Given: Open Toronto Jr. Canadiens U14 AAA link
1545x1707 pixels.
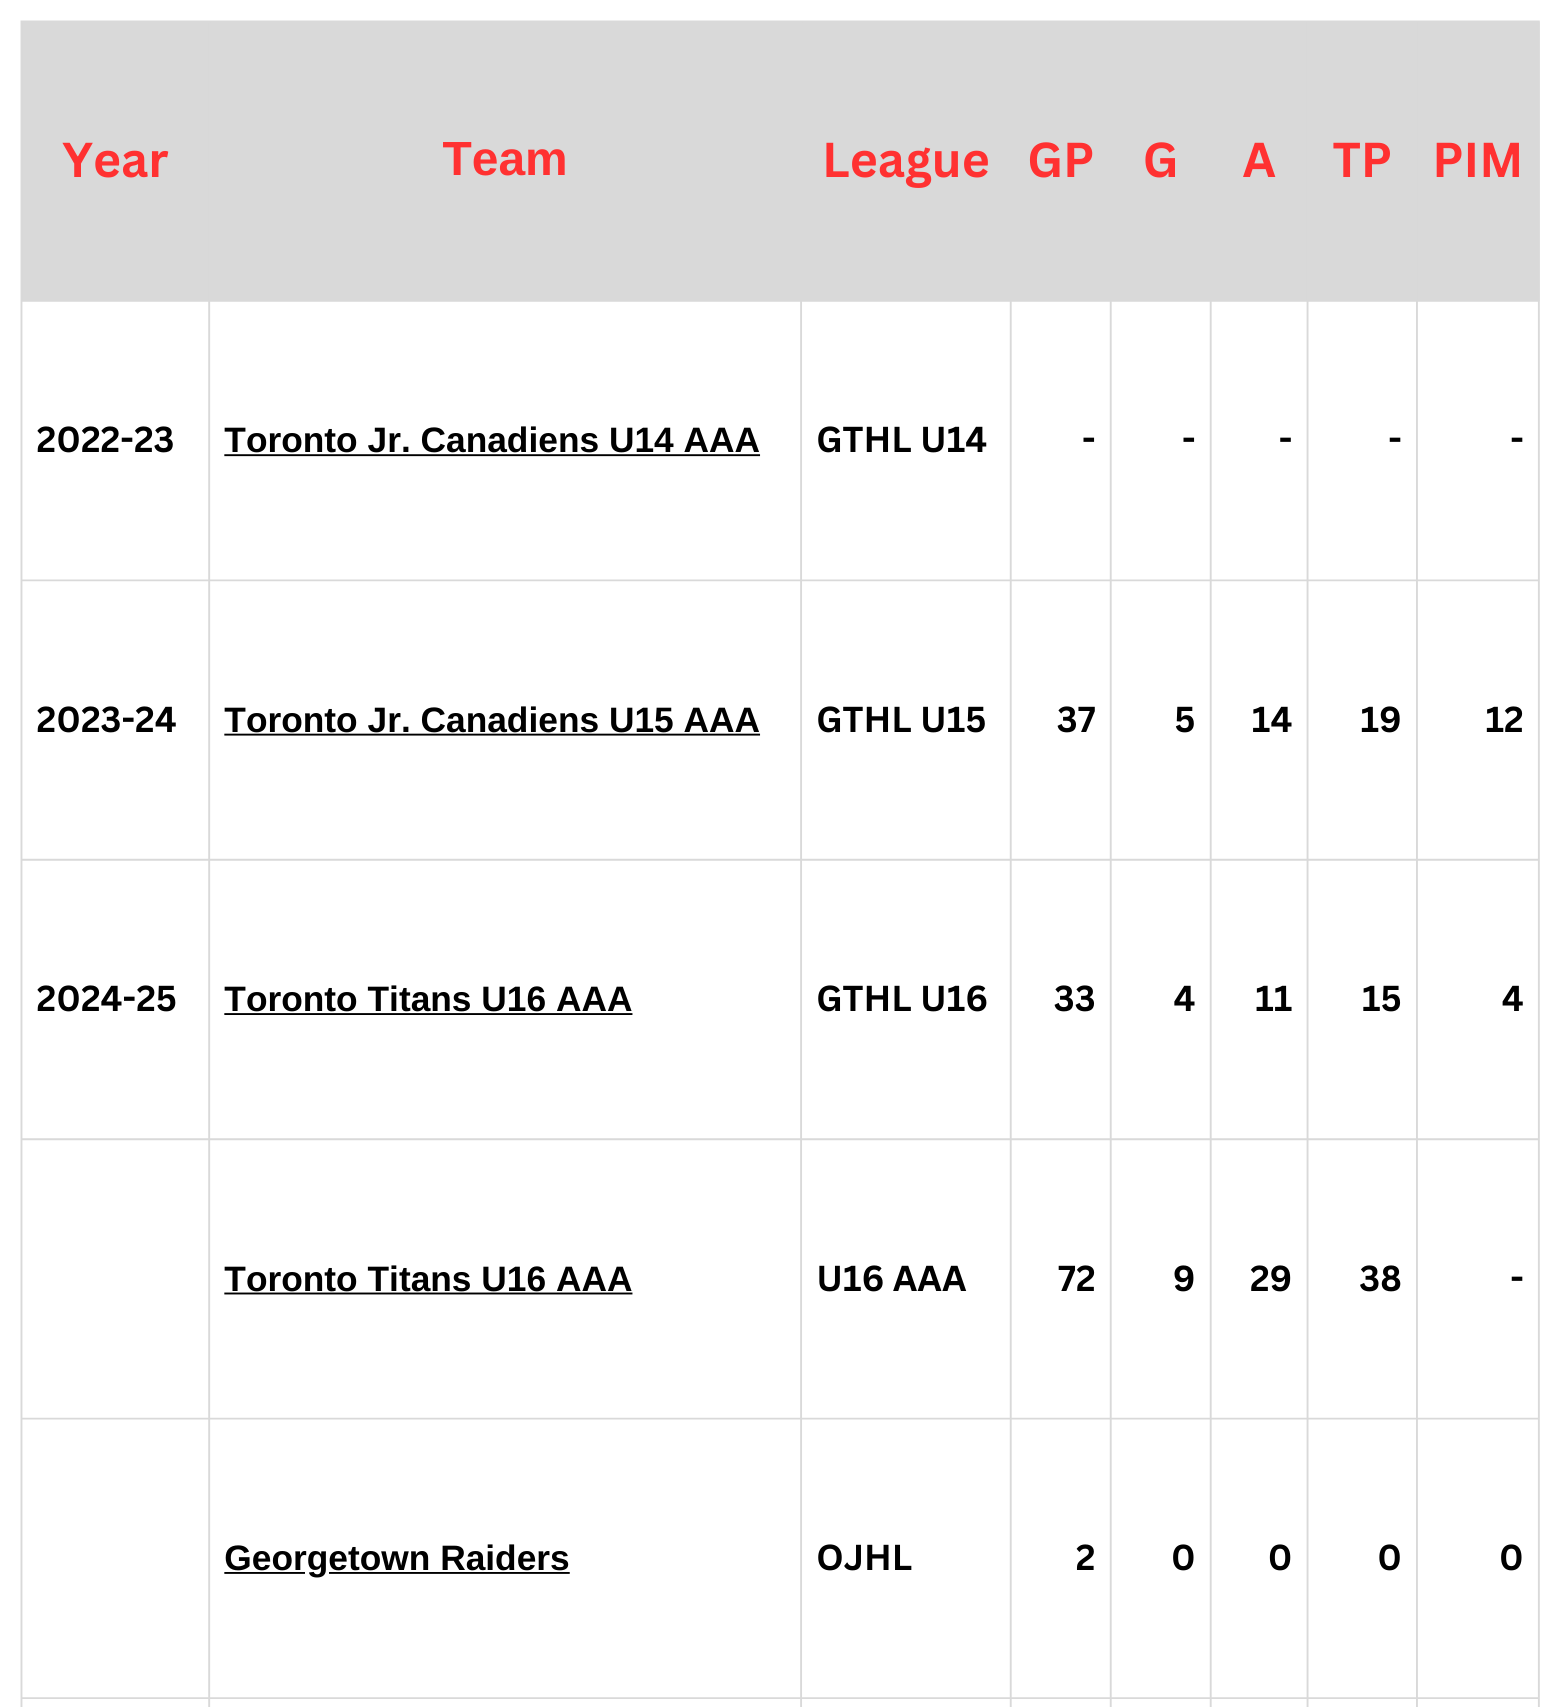Looking at the screenshot, I should pos(491,441).
